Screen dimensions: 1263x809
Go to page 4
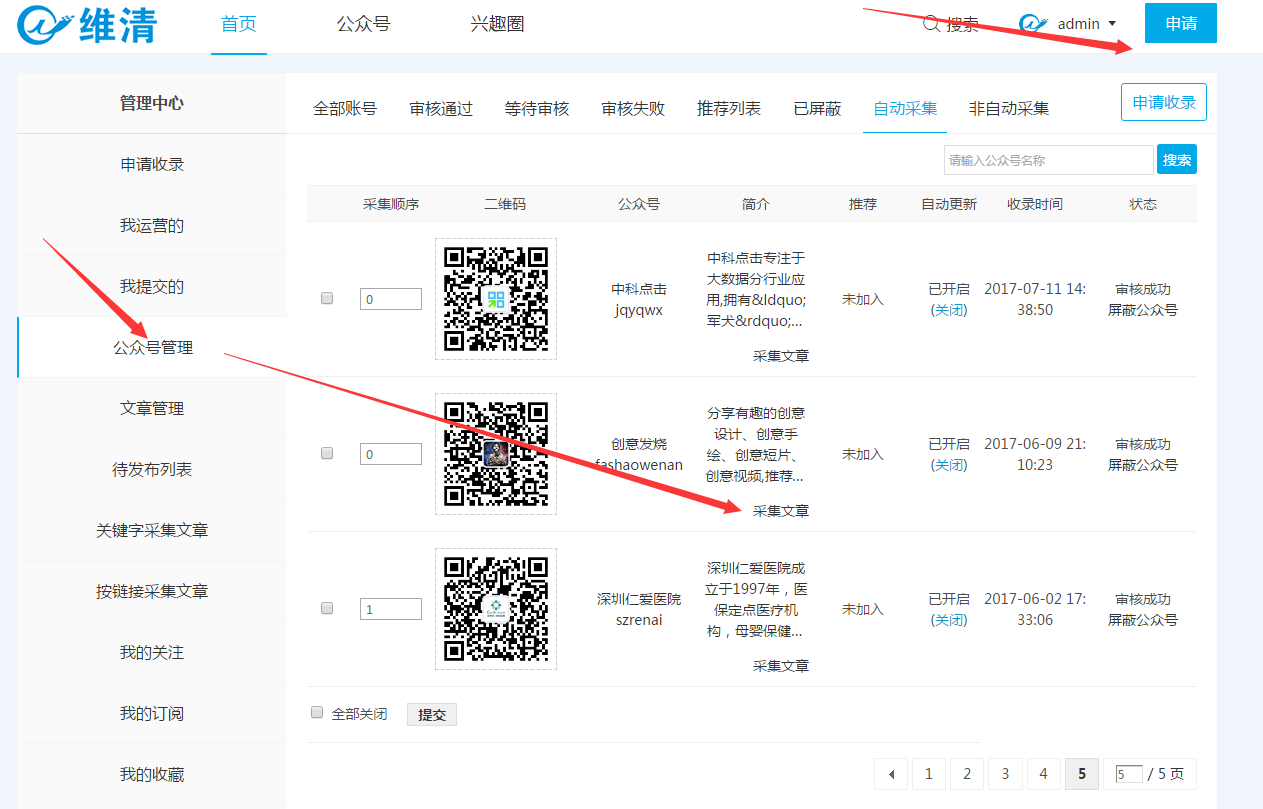pos(1043,774)
